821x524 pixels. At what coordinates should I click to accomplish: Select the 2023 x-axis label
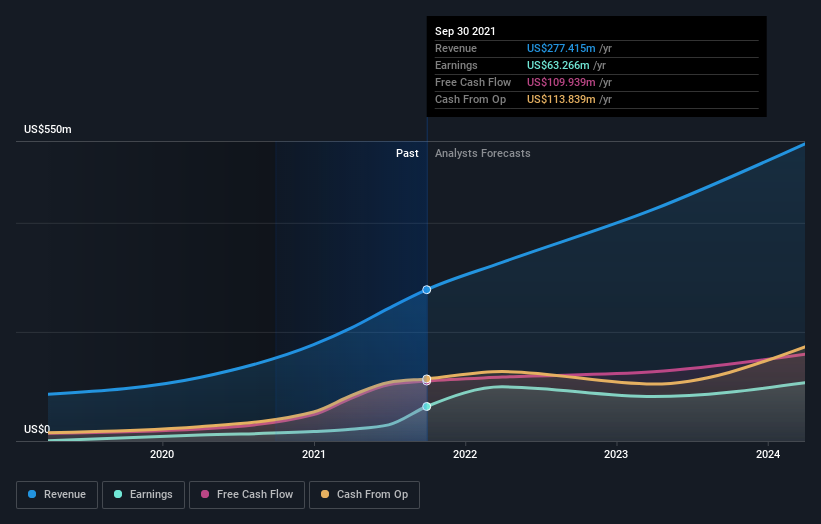point(616,454)
